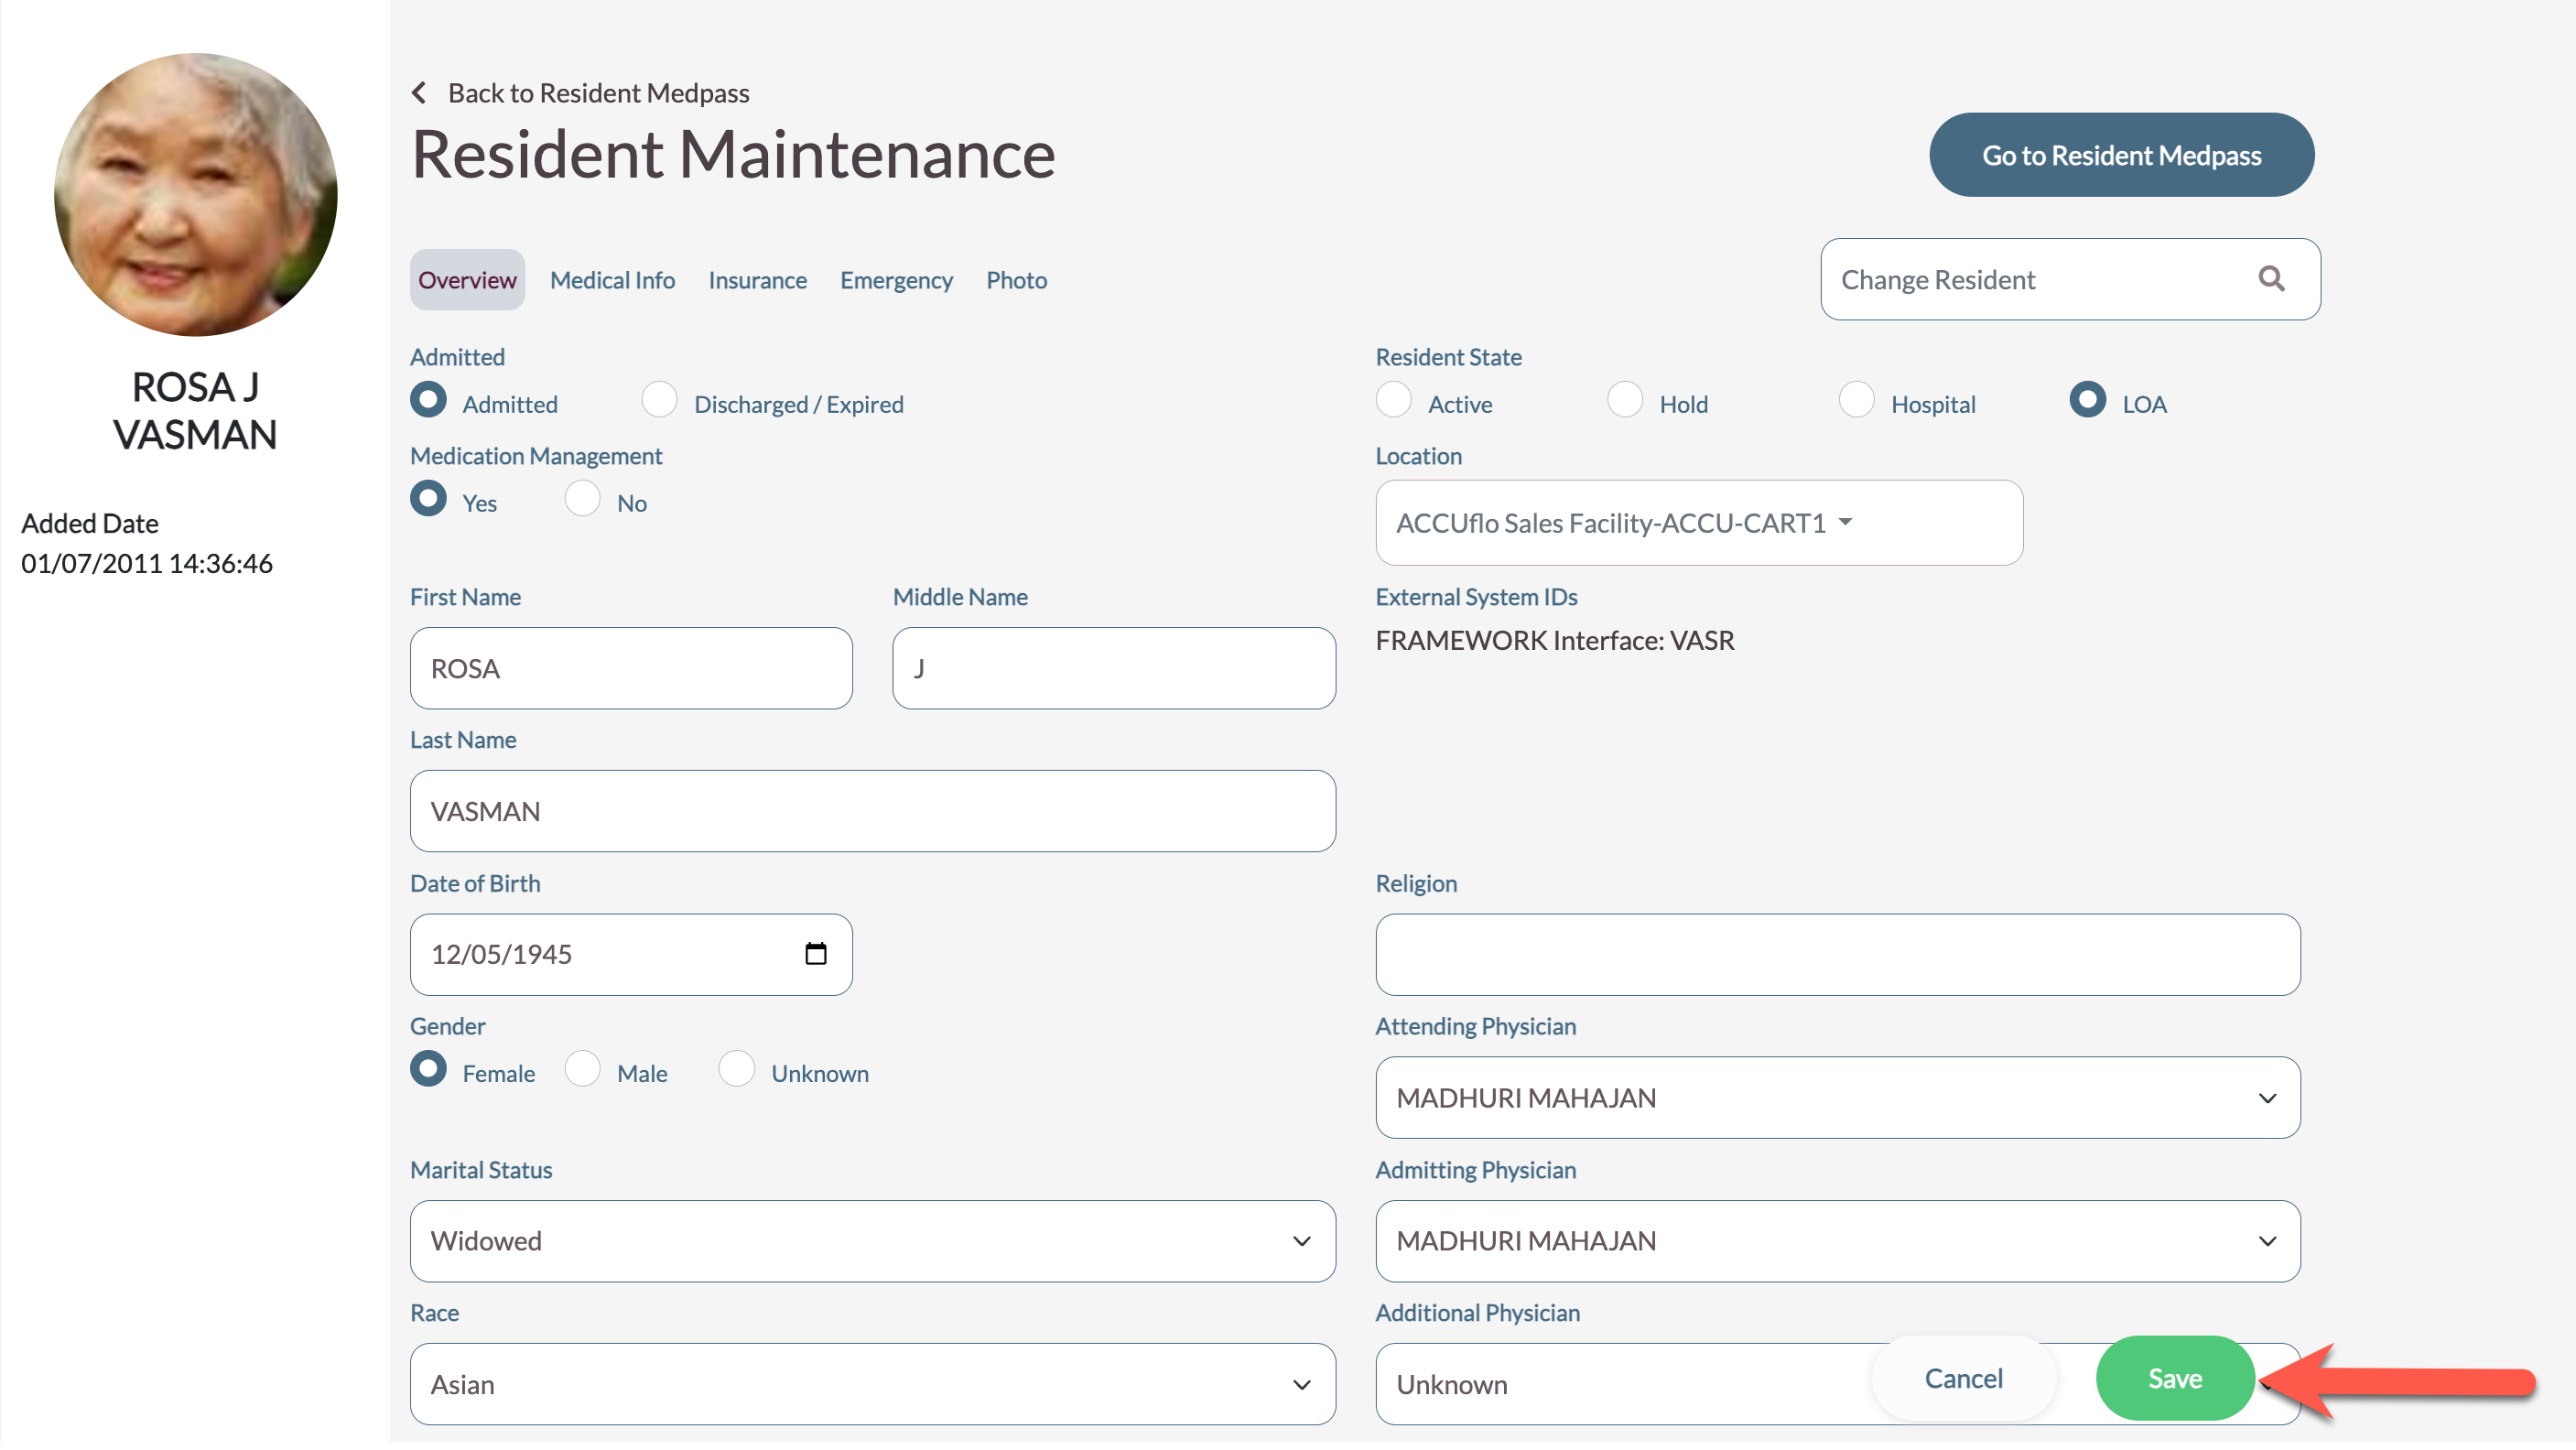
Task: Click the back chevron arrow icon
Action: click(419, 93)
